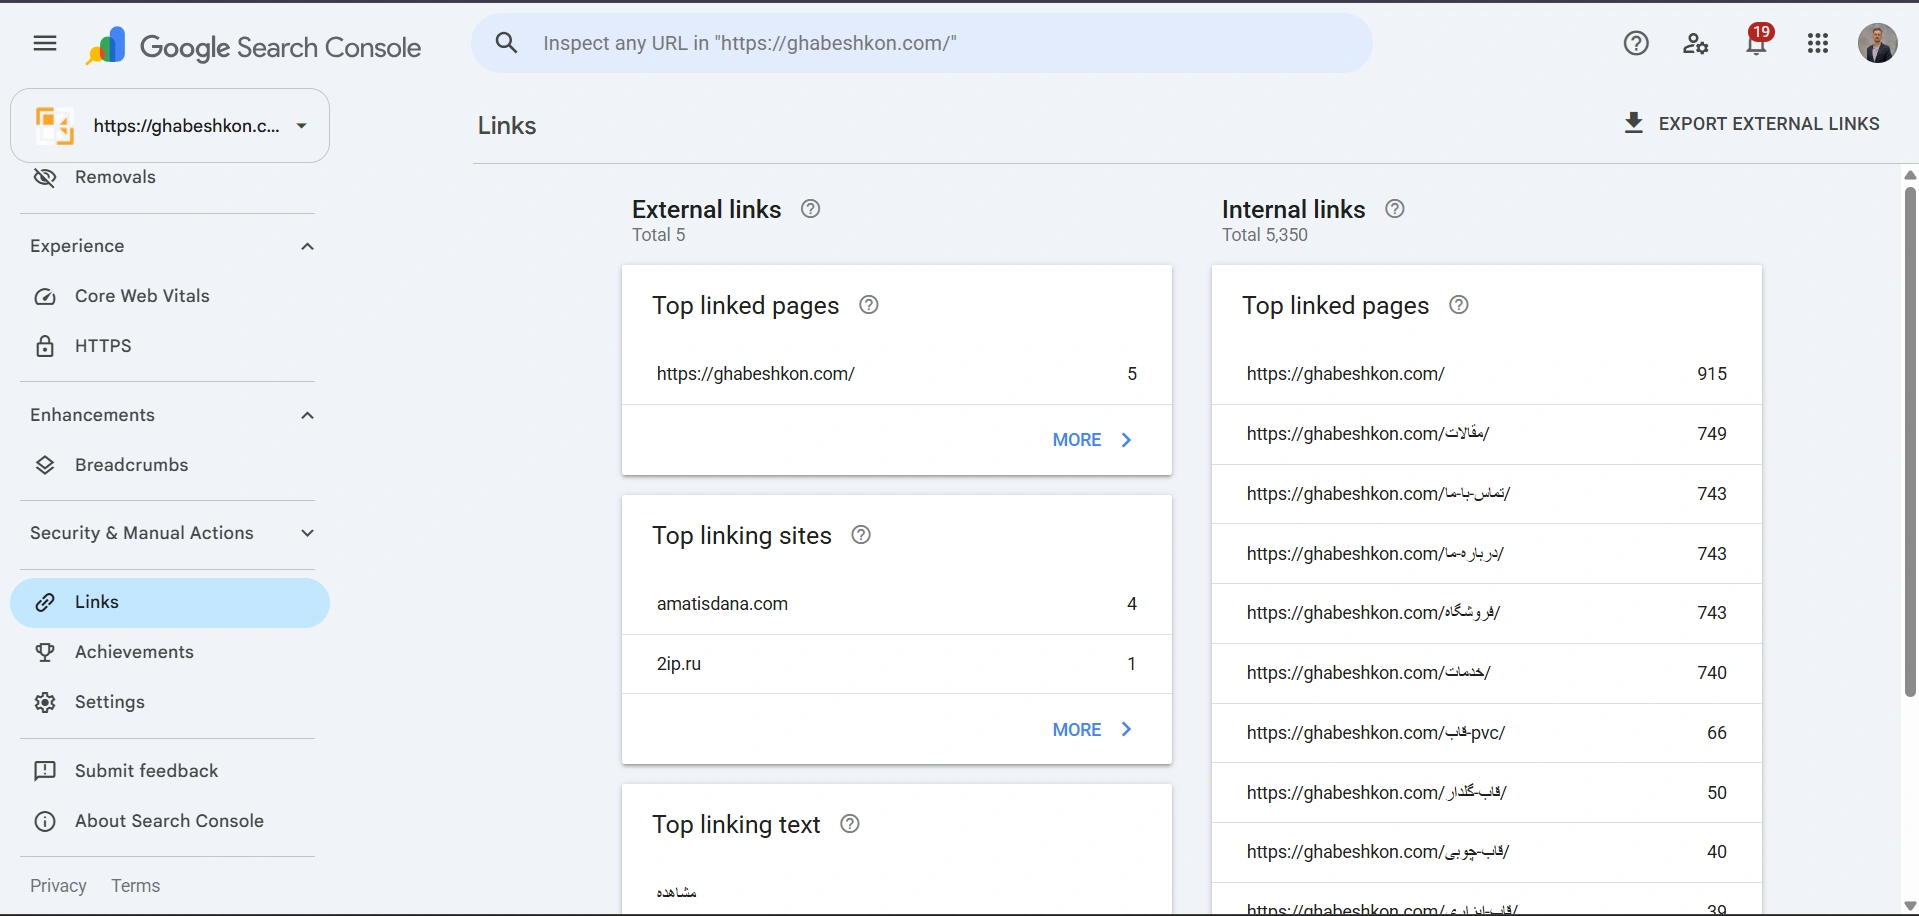Focus the Inspect any URL search field
The width and height of the screenshot is (1919, 916).
click(x=922, y=43)
